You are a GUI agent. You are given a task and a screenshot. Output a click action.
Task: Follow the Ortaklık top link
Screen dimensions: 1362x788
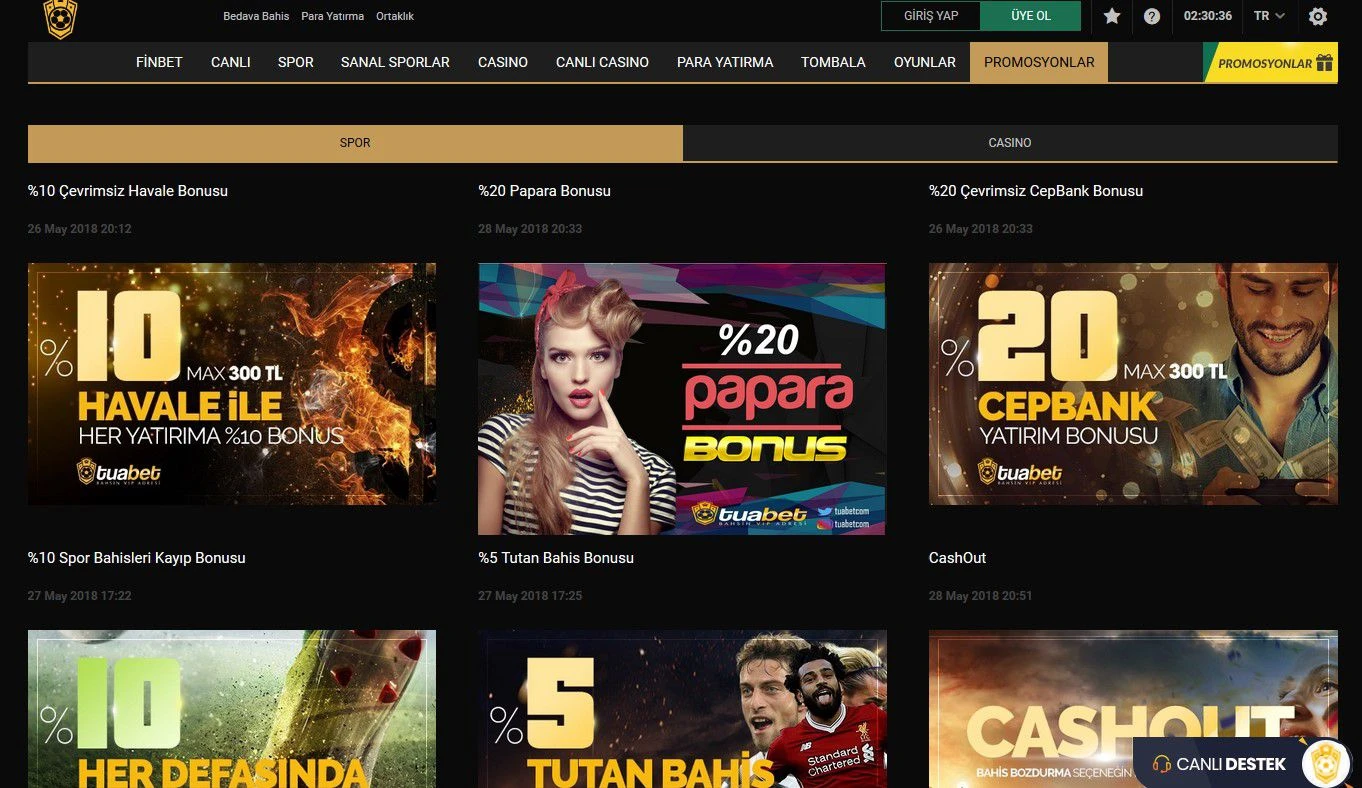pyautogui.click(x=395, y=16)
